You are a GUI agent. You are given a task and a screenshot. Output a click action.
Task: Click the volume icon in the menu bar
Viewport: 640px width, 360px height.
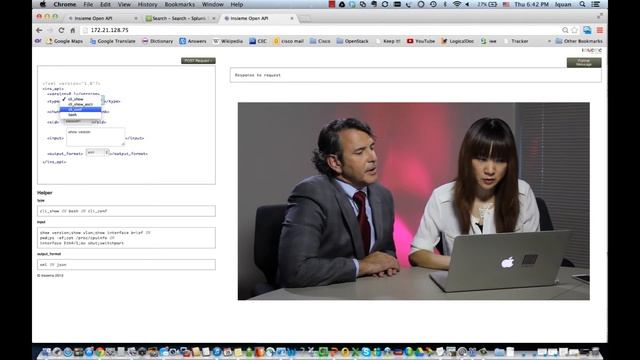coord(467,4)
